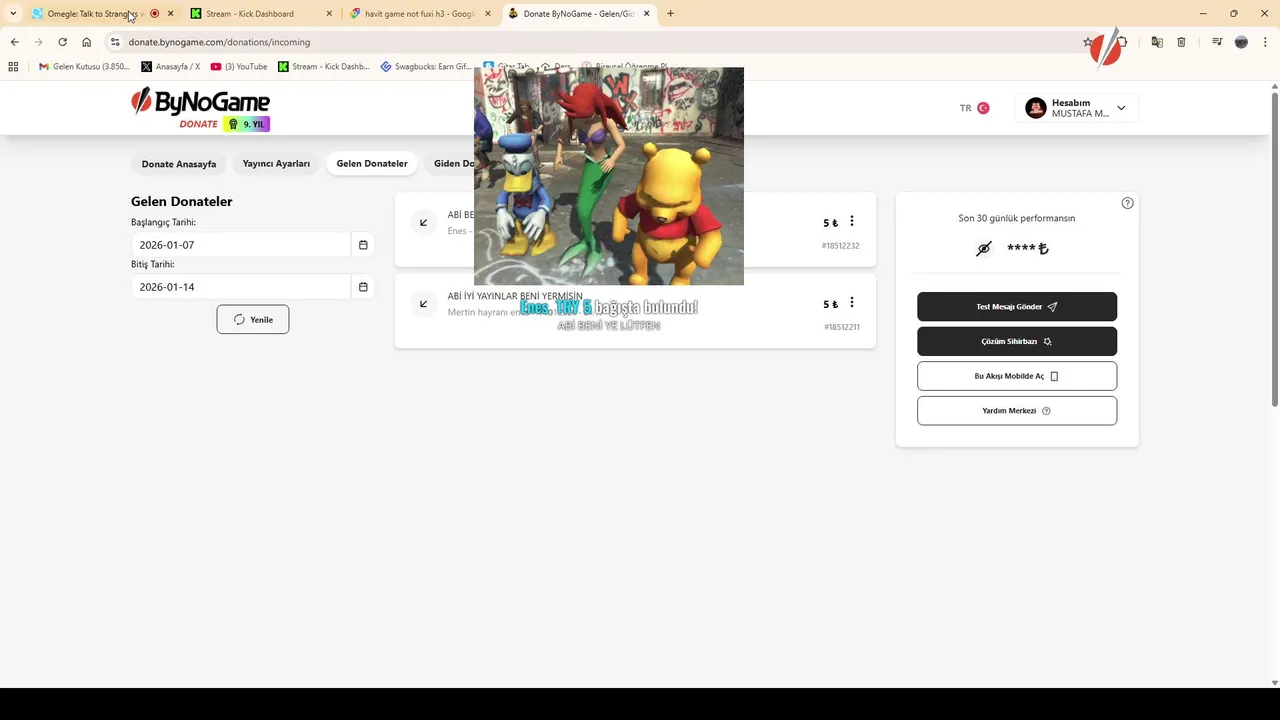Click the Yenile refresh button
The width and height of the screenshot is (1280, 720).
(253, 320)
